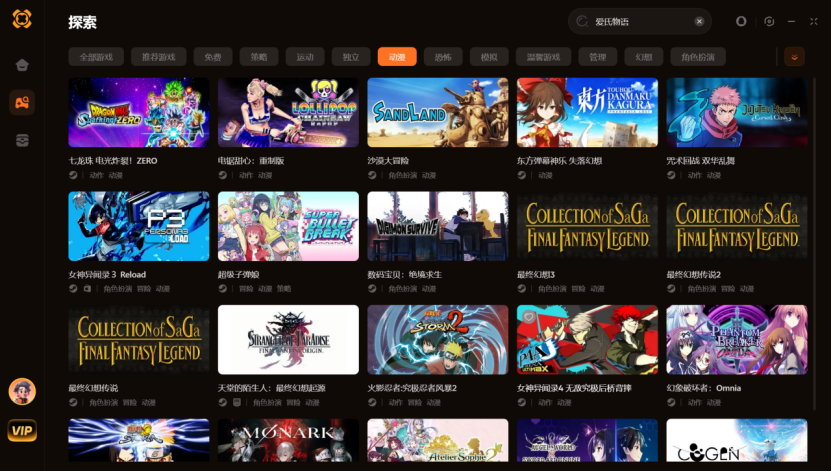Open Atelier Sophie 2 thumbnail
The width and height of the screenshot is (831, 471).
(438, 440)
